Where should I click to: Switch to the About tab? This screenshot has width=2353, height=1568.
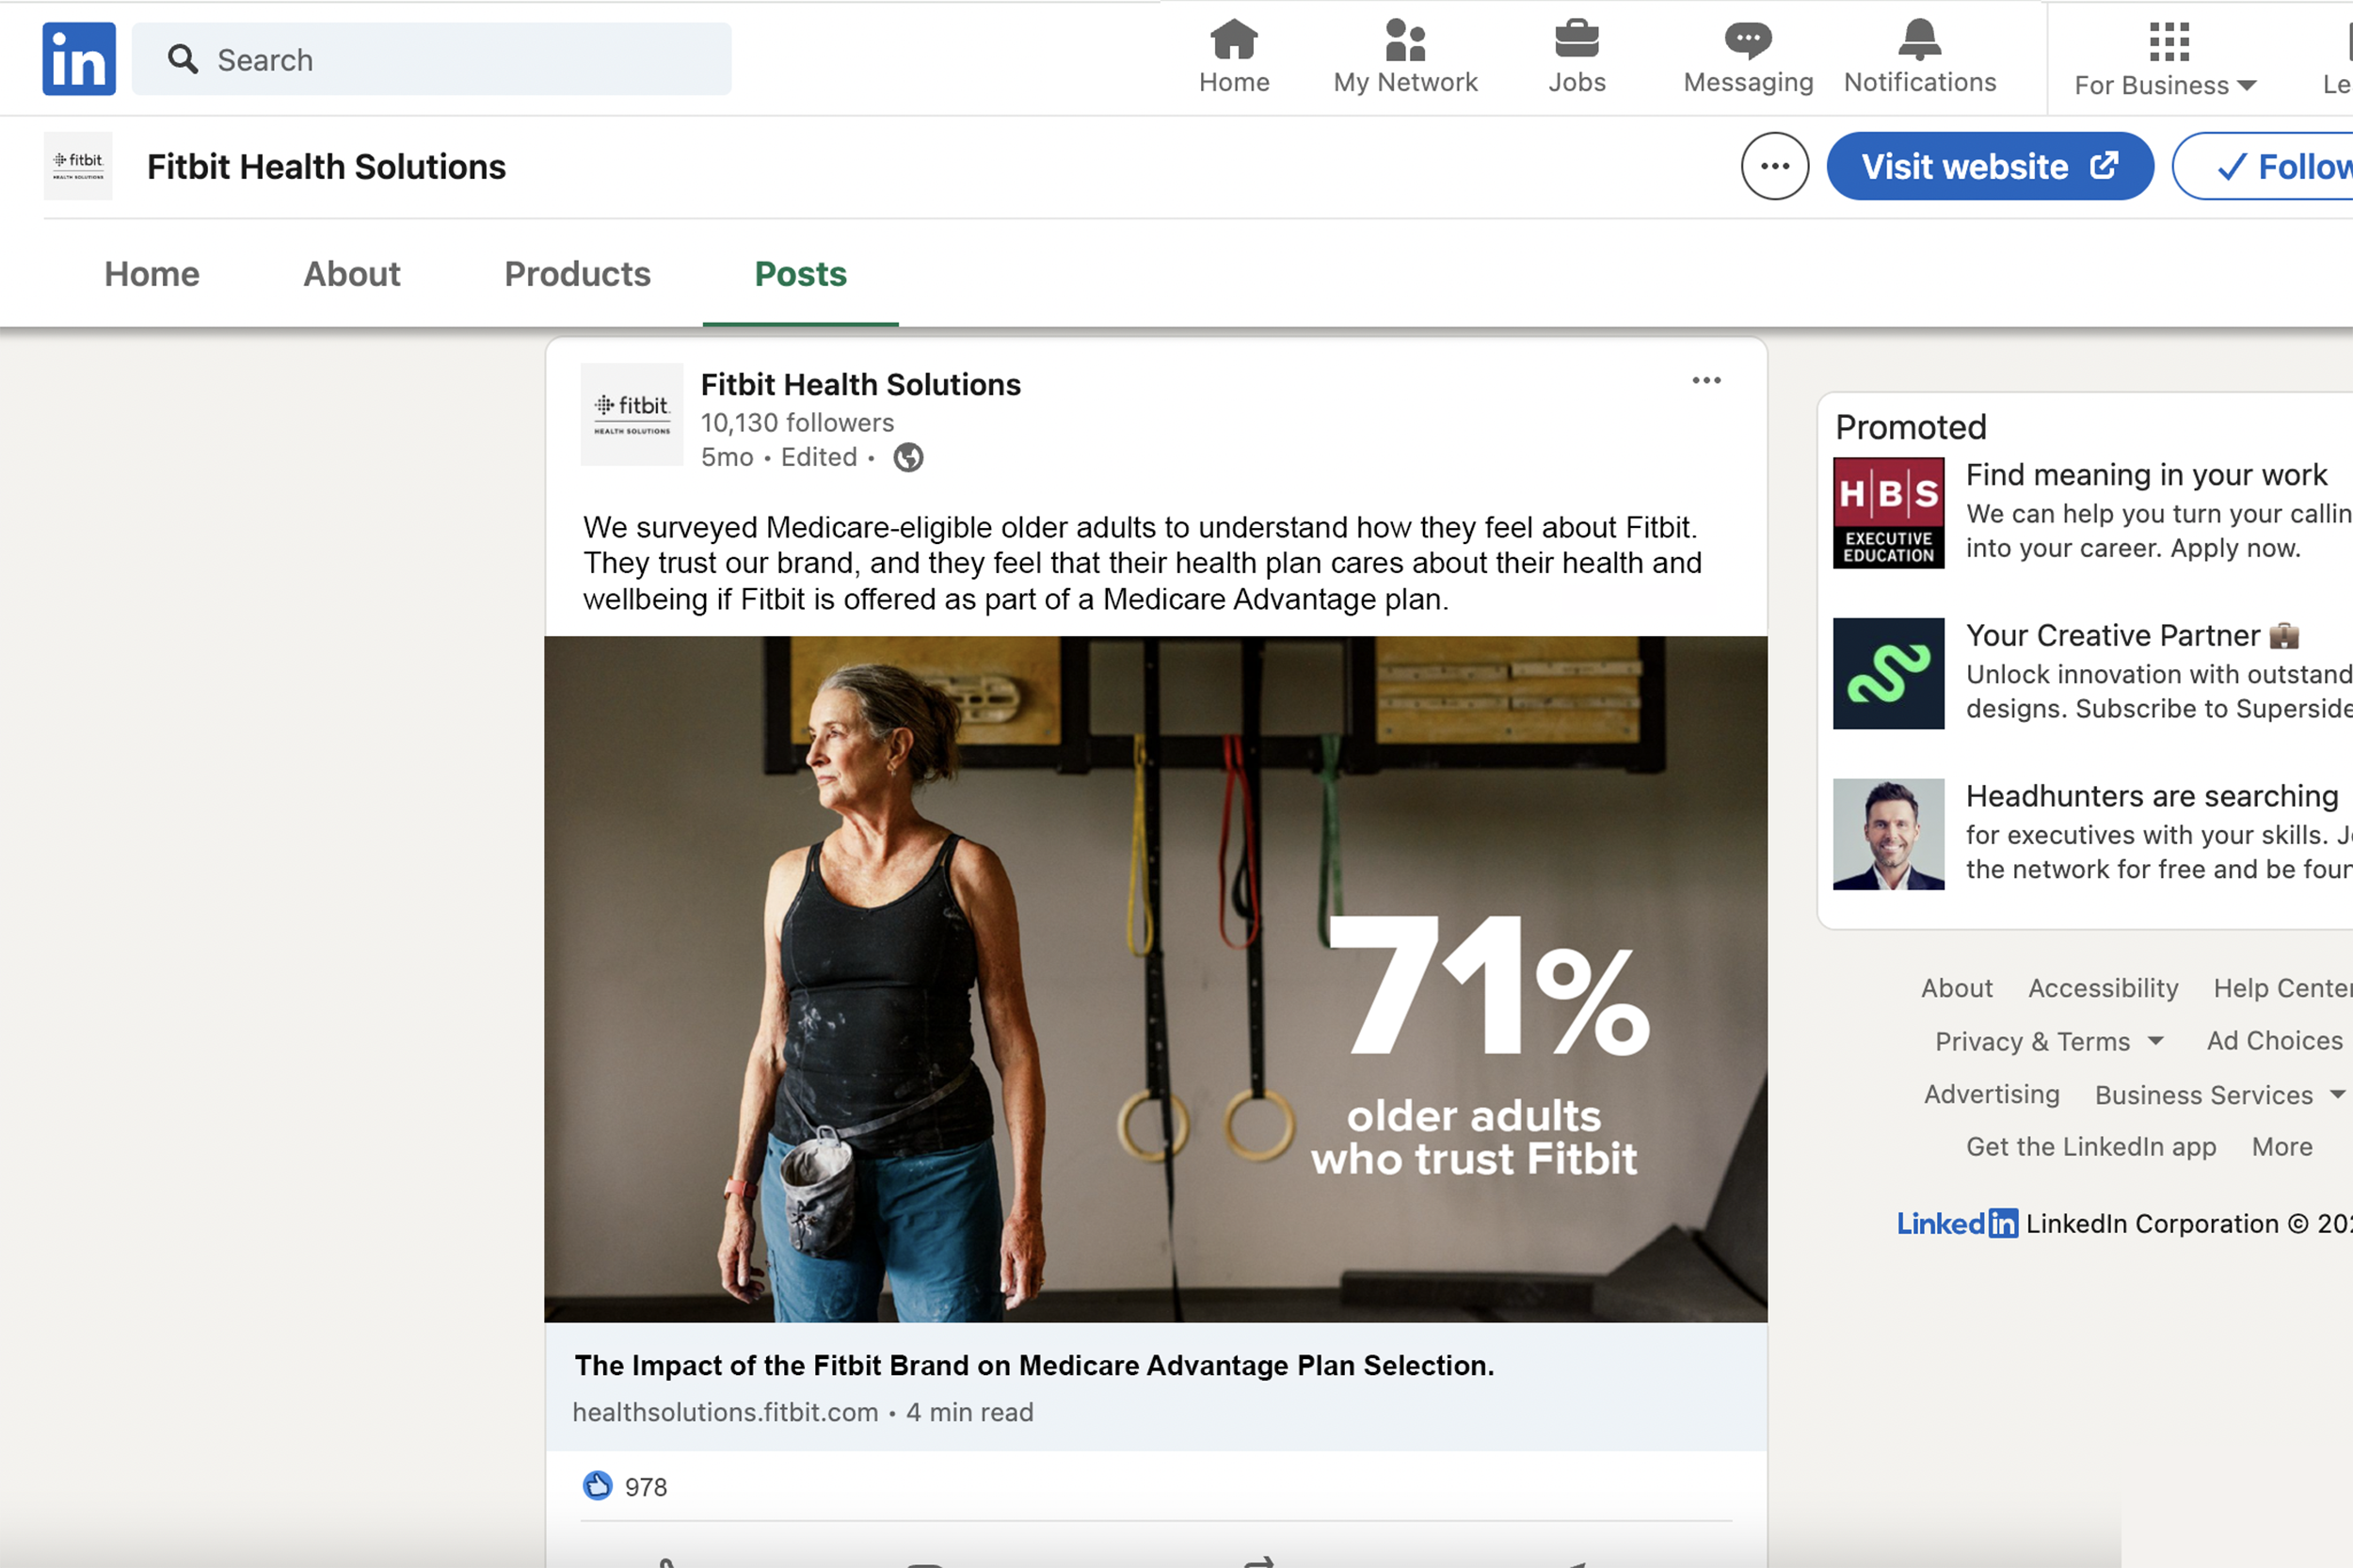tap(351, 274)
